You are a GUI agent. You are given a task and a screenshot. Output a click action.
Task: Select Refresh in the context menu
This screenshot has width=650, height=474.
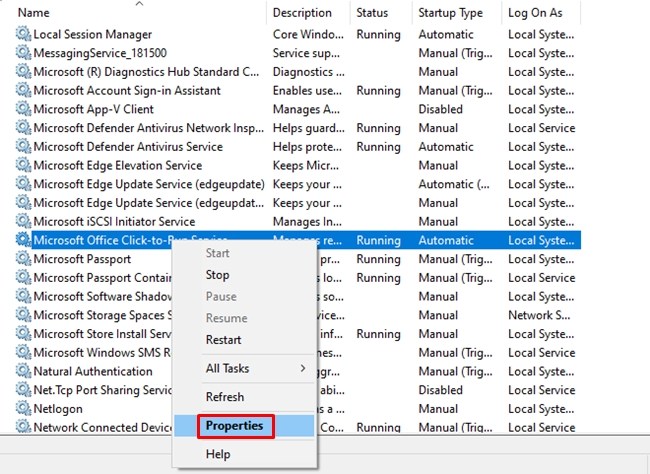[x=244, y=397]
